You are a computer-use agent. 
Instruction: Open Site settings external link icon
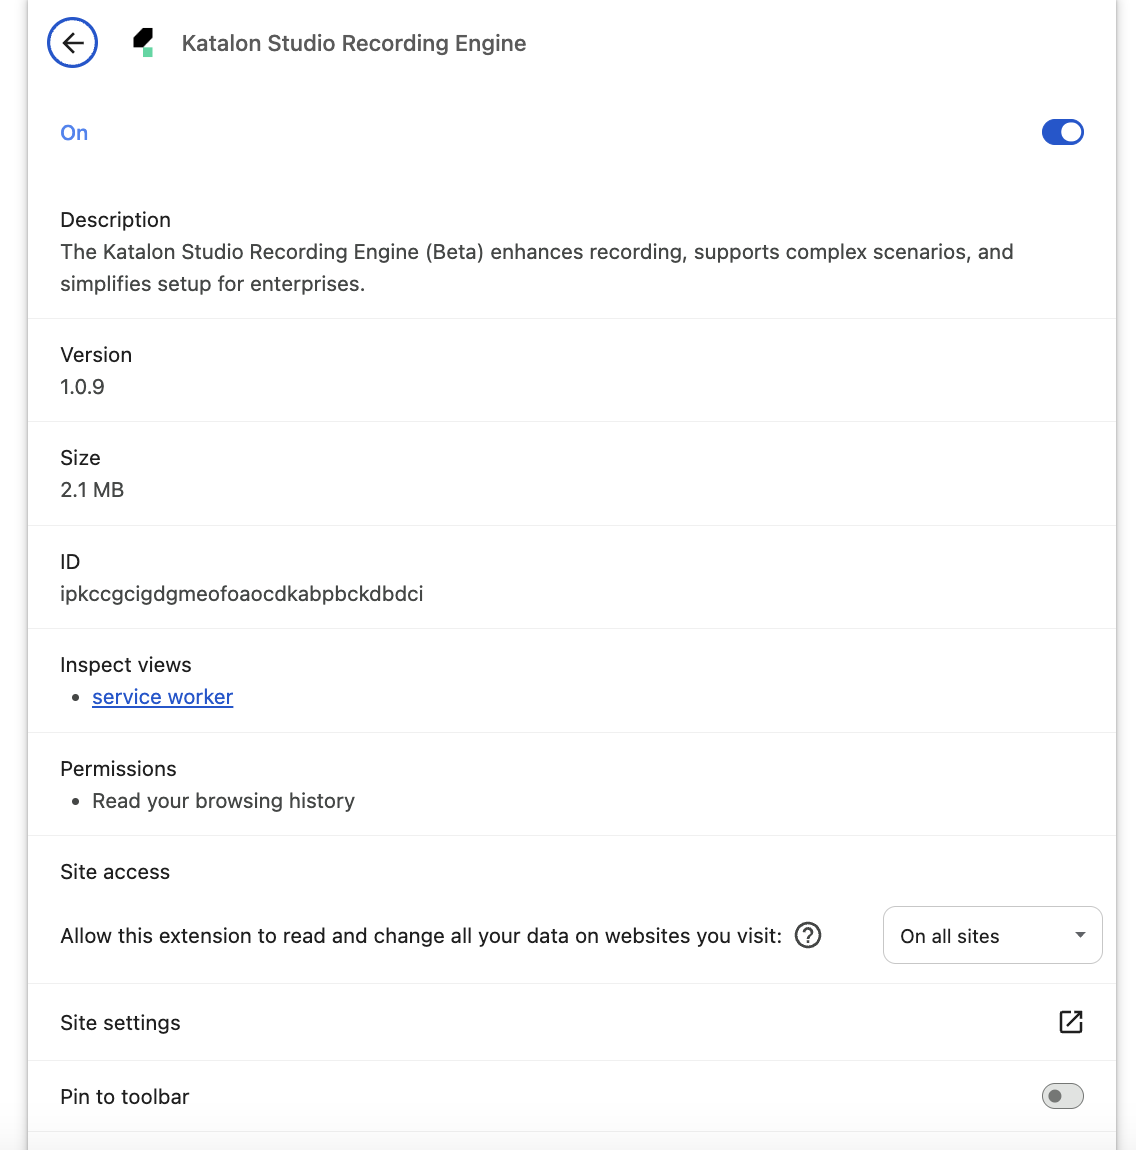pos(1071,1022)
